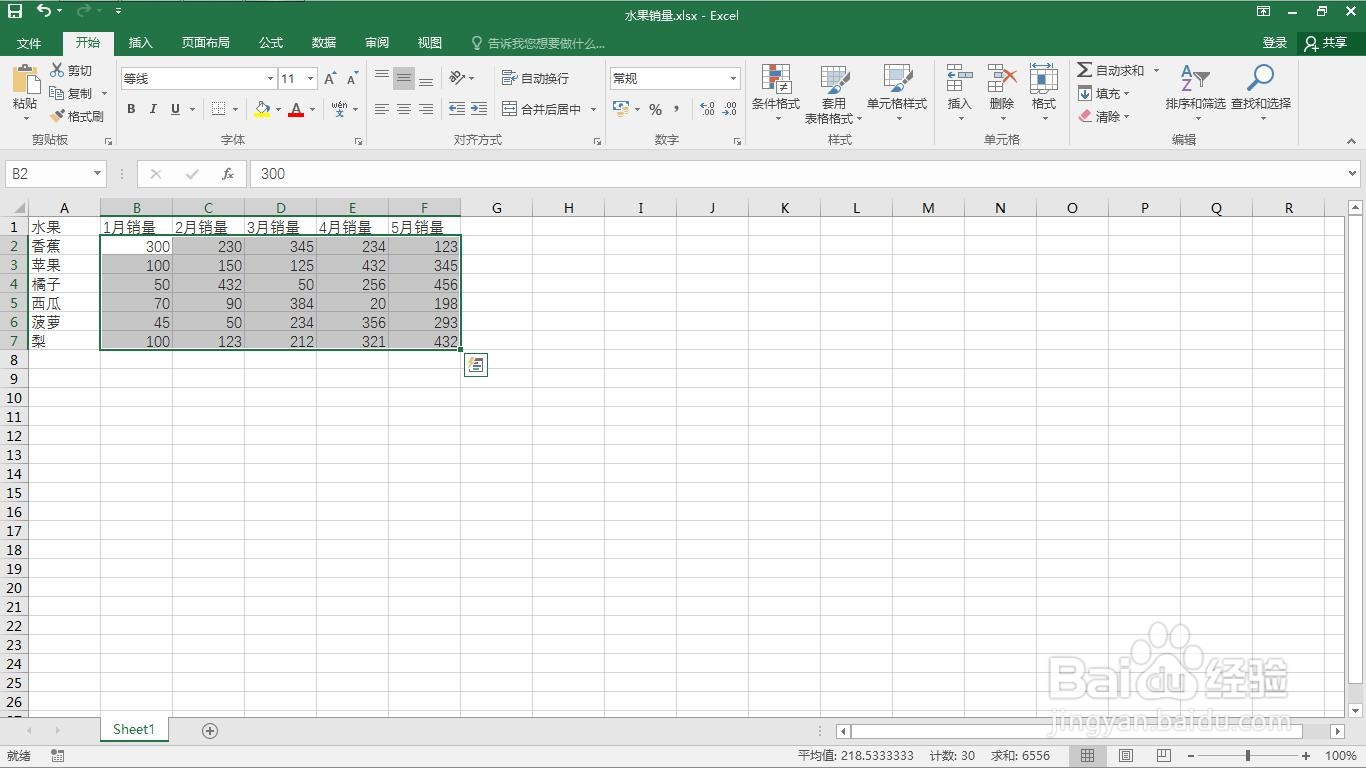Open the fill color dropdown arrow
Screen dimensions: 1366x768
point(278,109)
